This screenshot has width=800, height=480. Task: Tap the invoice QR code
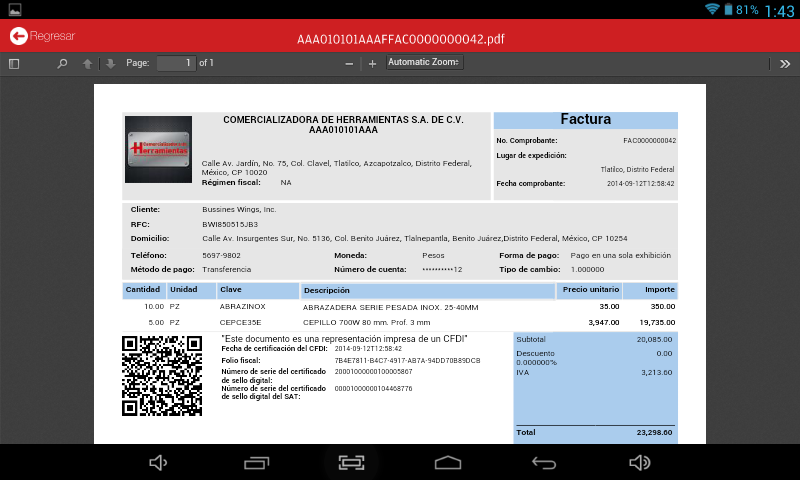[x=162, y=375]
